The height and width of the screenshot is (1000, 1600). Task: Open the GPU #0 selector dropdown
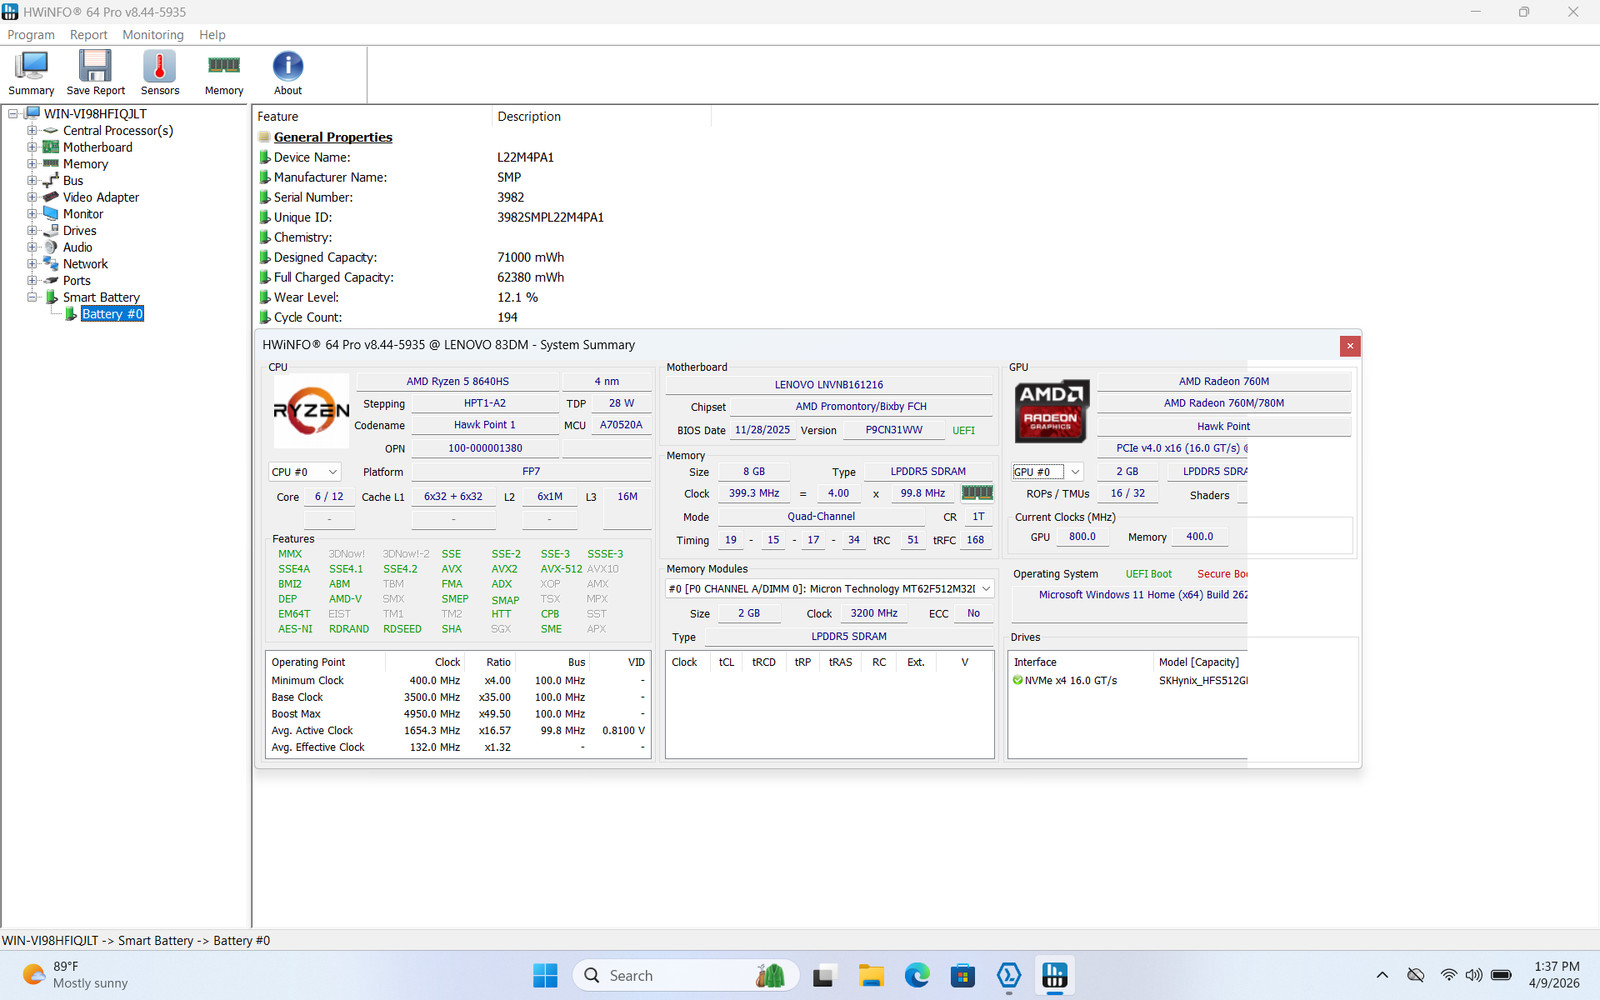pyautogui.click(x=1047, y=472)
